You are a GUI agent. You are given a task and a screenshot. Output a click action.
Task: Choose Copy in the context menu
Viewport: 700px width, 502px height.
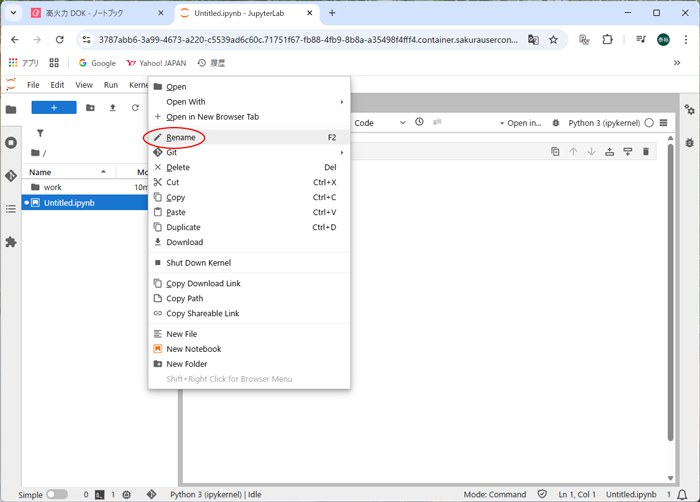pos(249,197)
